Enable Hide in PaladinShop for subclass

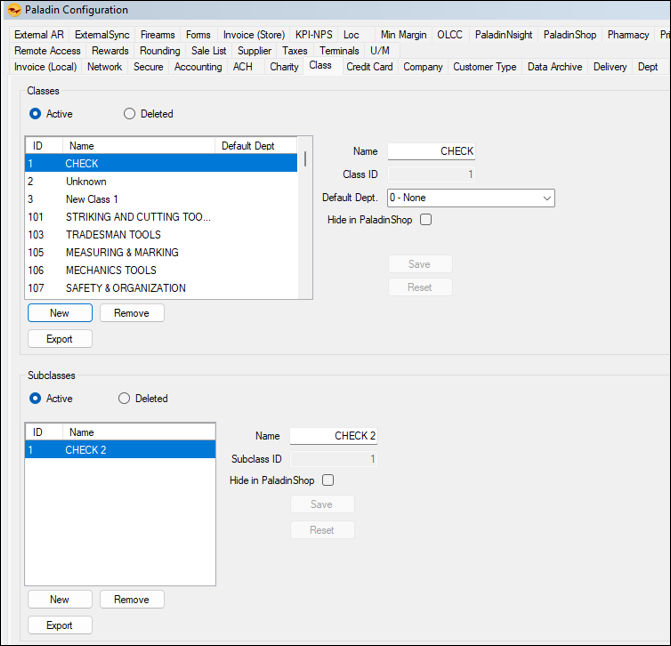328,481
